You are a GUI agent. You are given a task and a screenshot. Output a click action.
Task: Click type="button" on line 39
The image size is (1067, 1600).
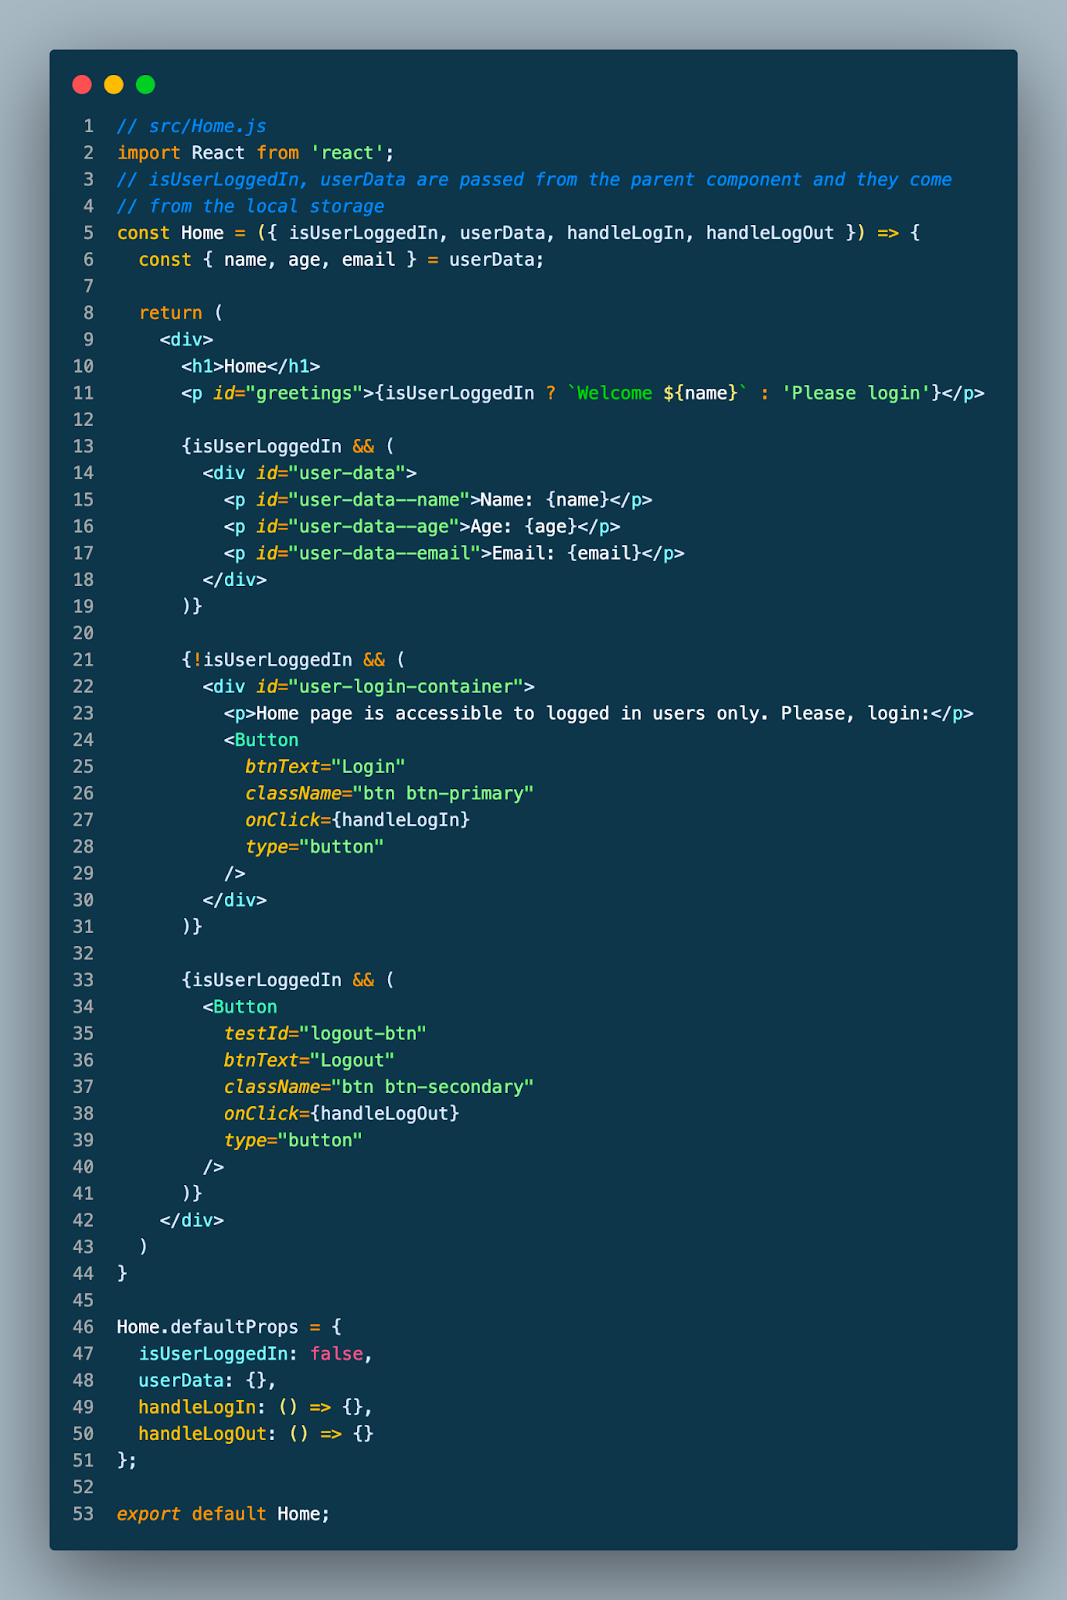click(x=293, y=1140)
